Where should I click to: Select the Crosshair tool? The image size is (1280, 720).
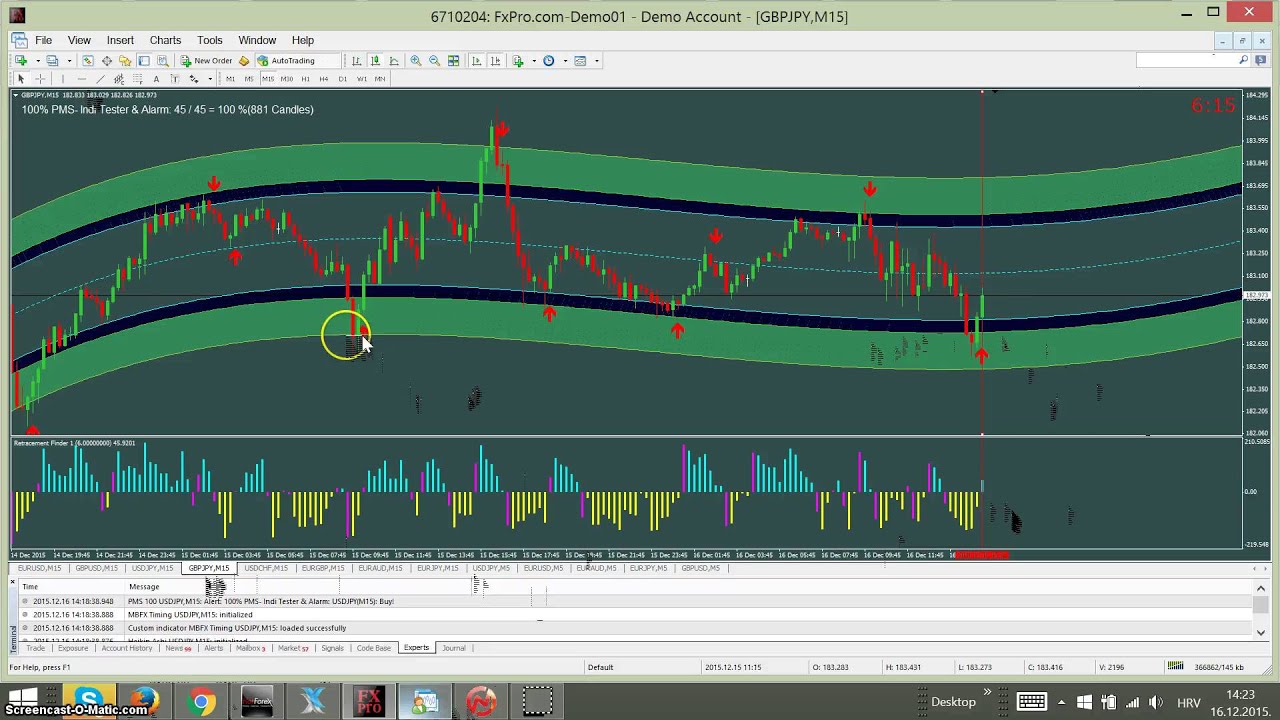coord(40,79)
